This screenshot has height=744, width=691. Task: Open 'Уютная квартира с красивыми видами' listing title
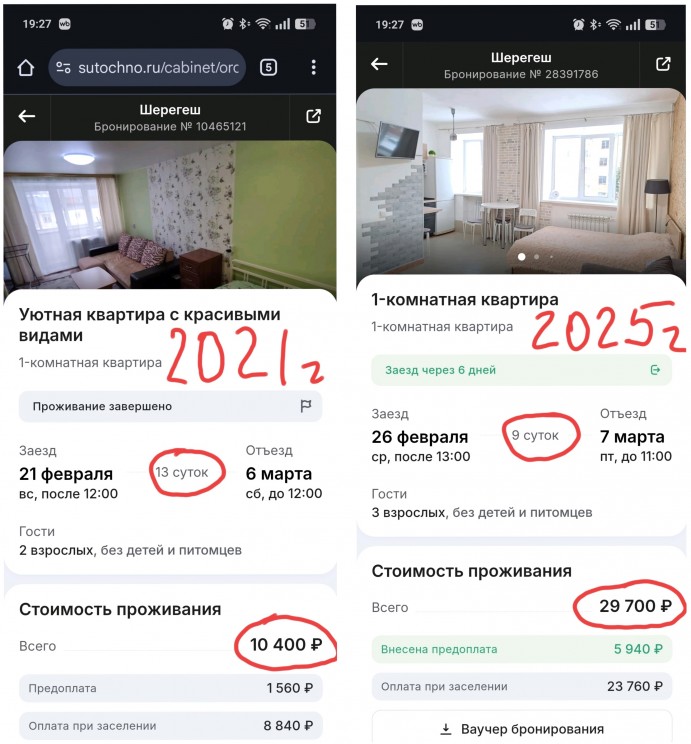click(149, 325)
